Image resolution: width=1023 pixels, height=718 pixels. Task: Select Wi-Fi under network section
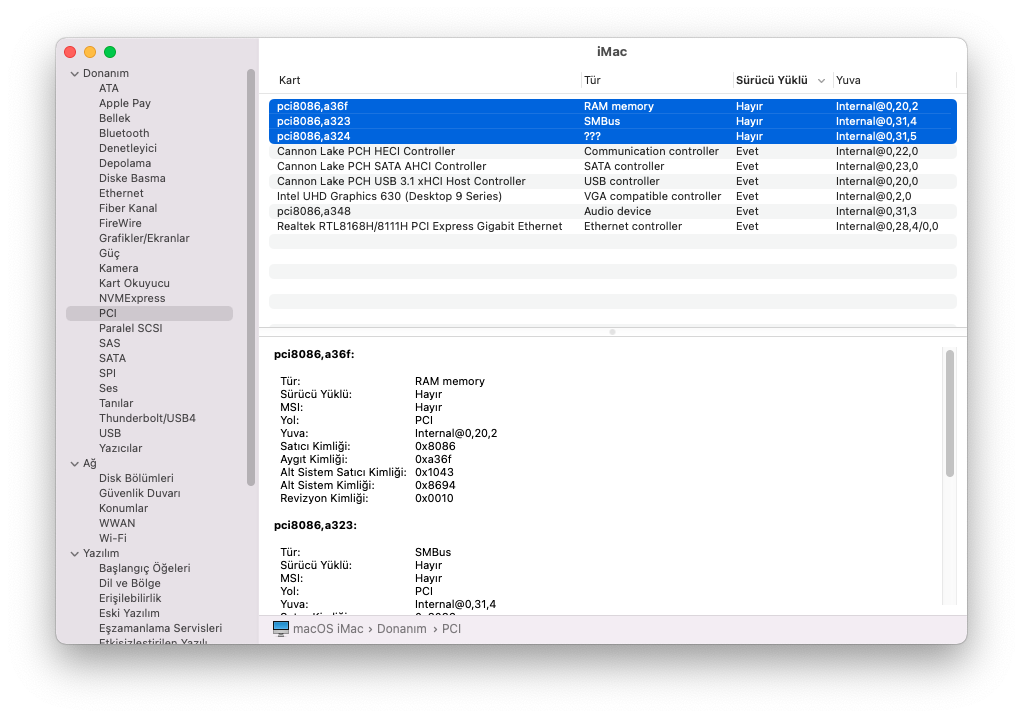pos(113,538)
